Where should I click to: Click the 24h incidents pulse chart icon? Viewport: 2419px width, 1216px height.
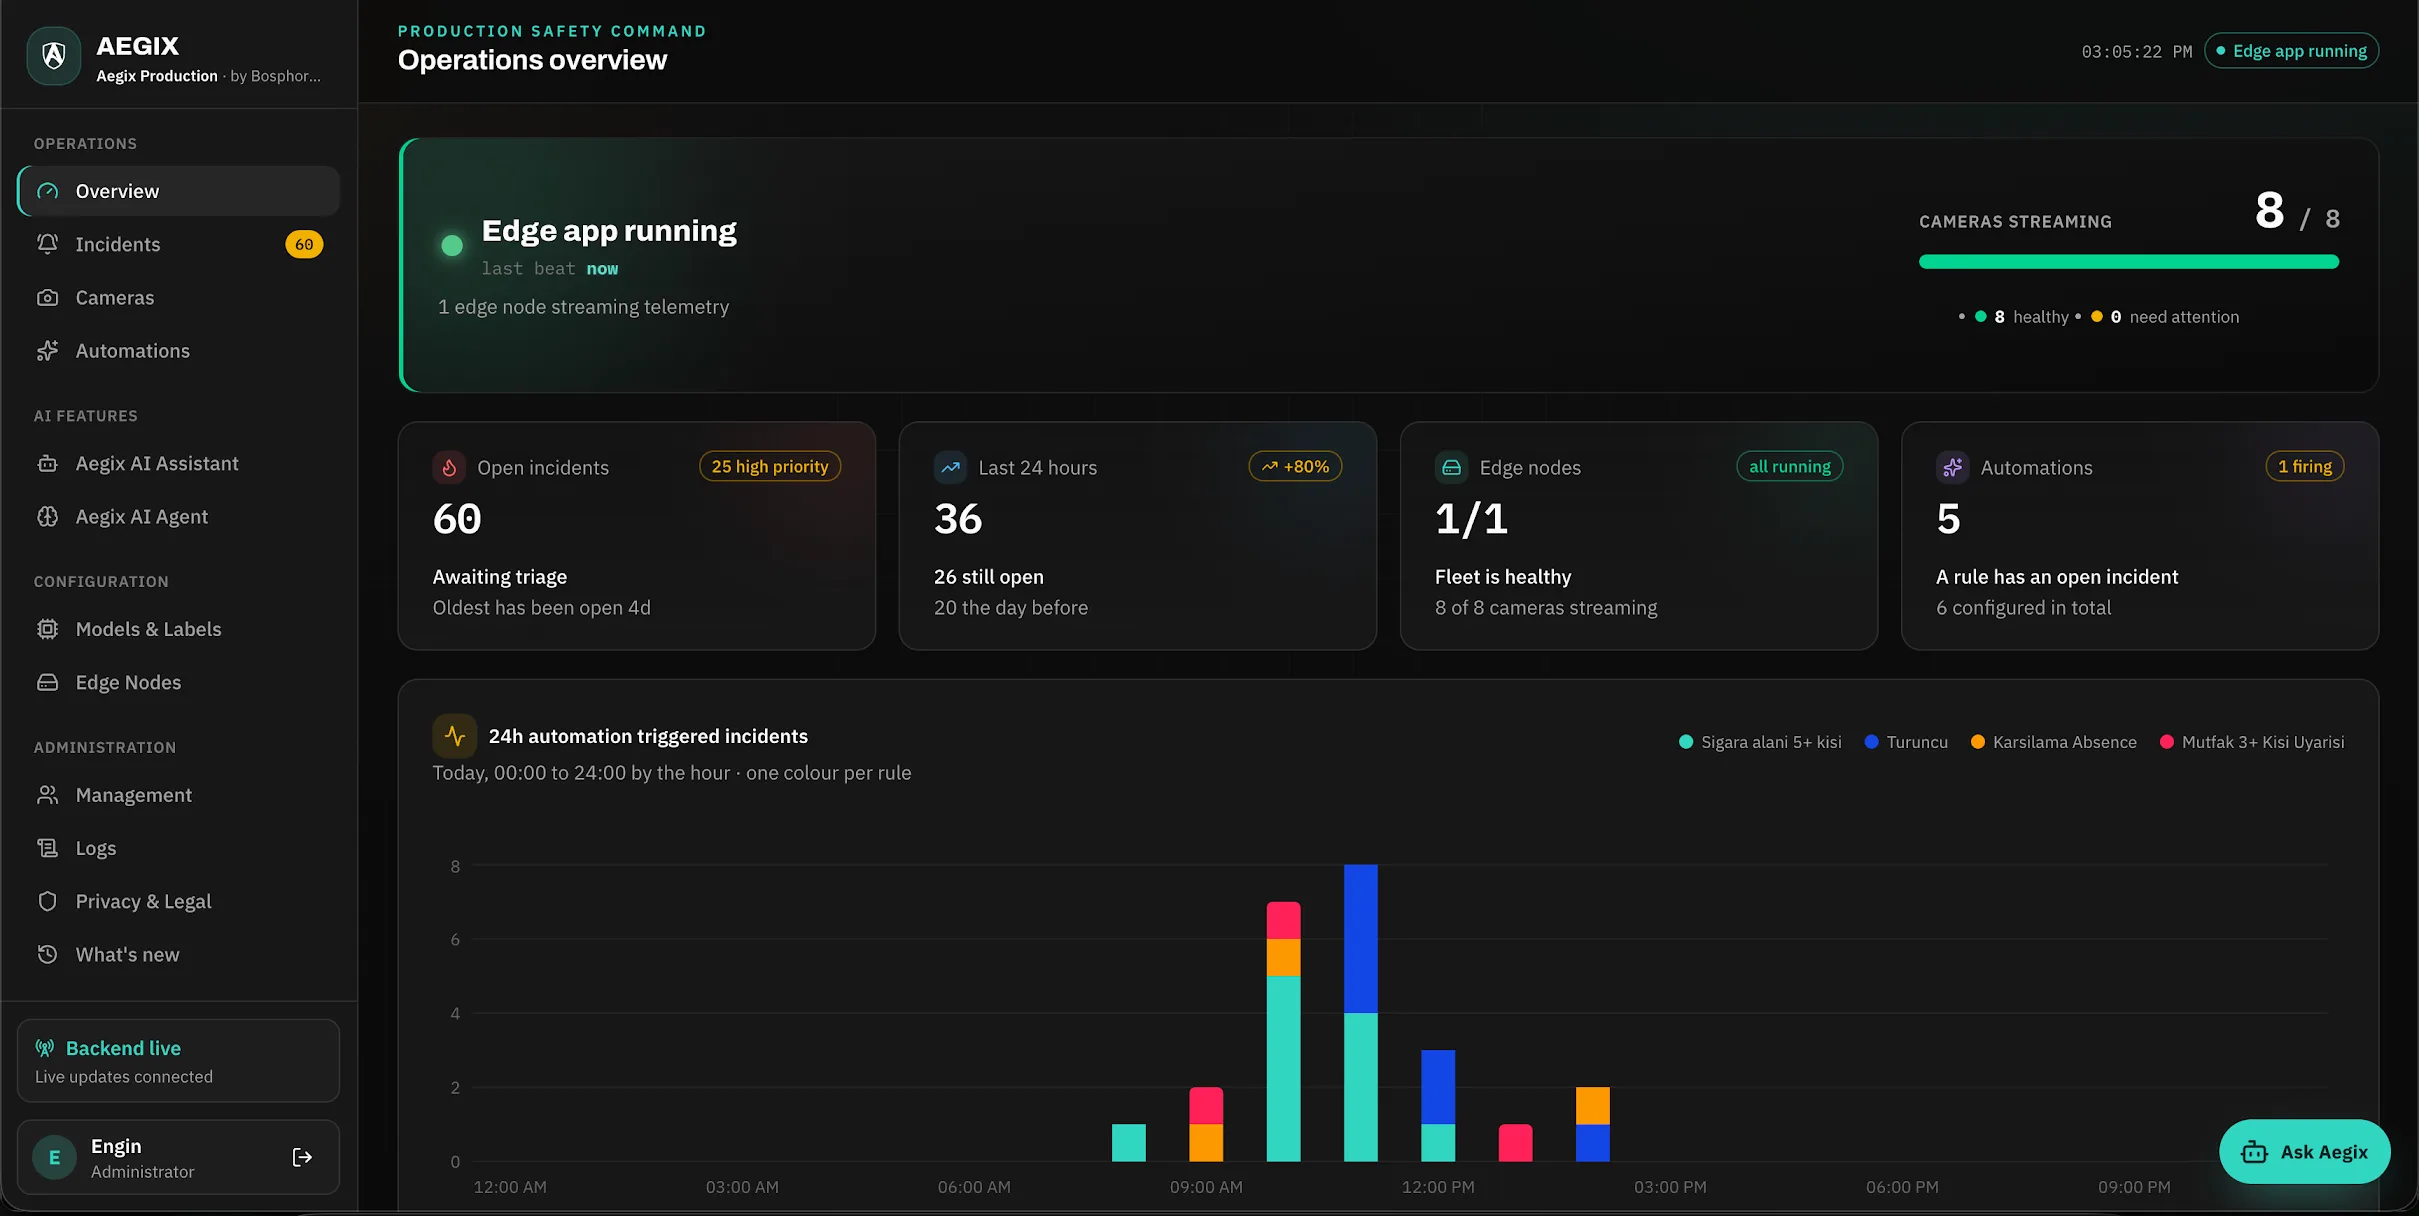click(454, 736)
